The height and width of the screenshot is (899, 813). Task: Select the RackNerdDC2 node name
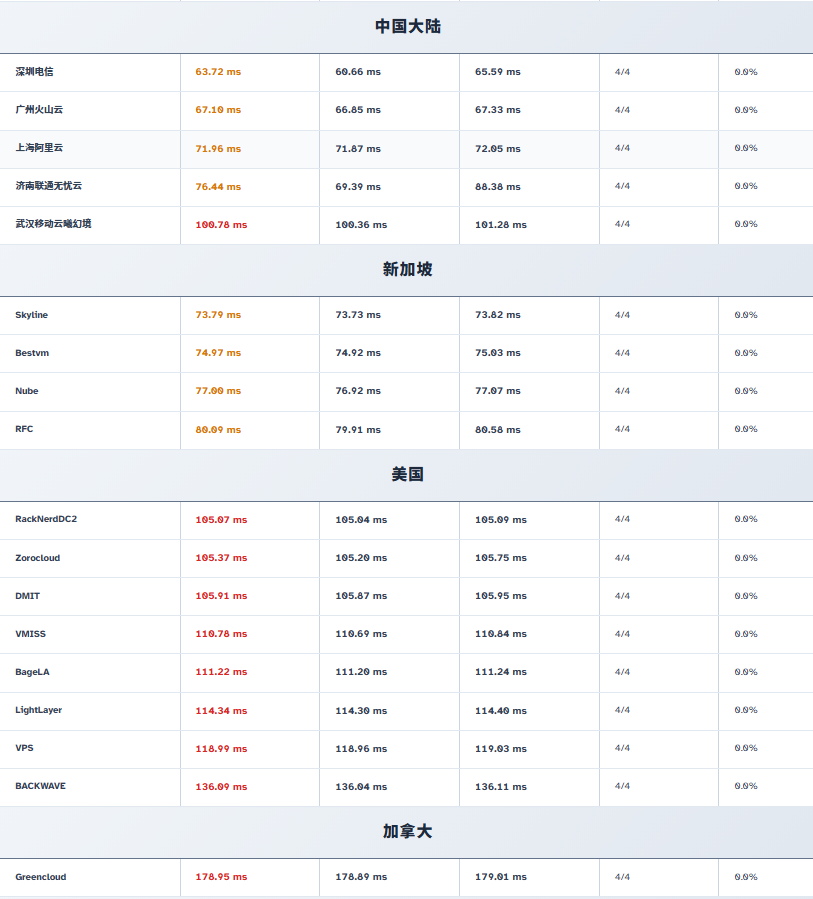click(x=46, y=519)
